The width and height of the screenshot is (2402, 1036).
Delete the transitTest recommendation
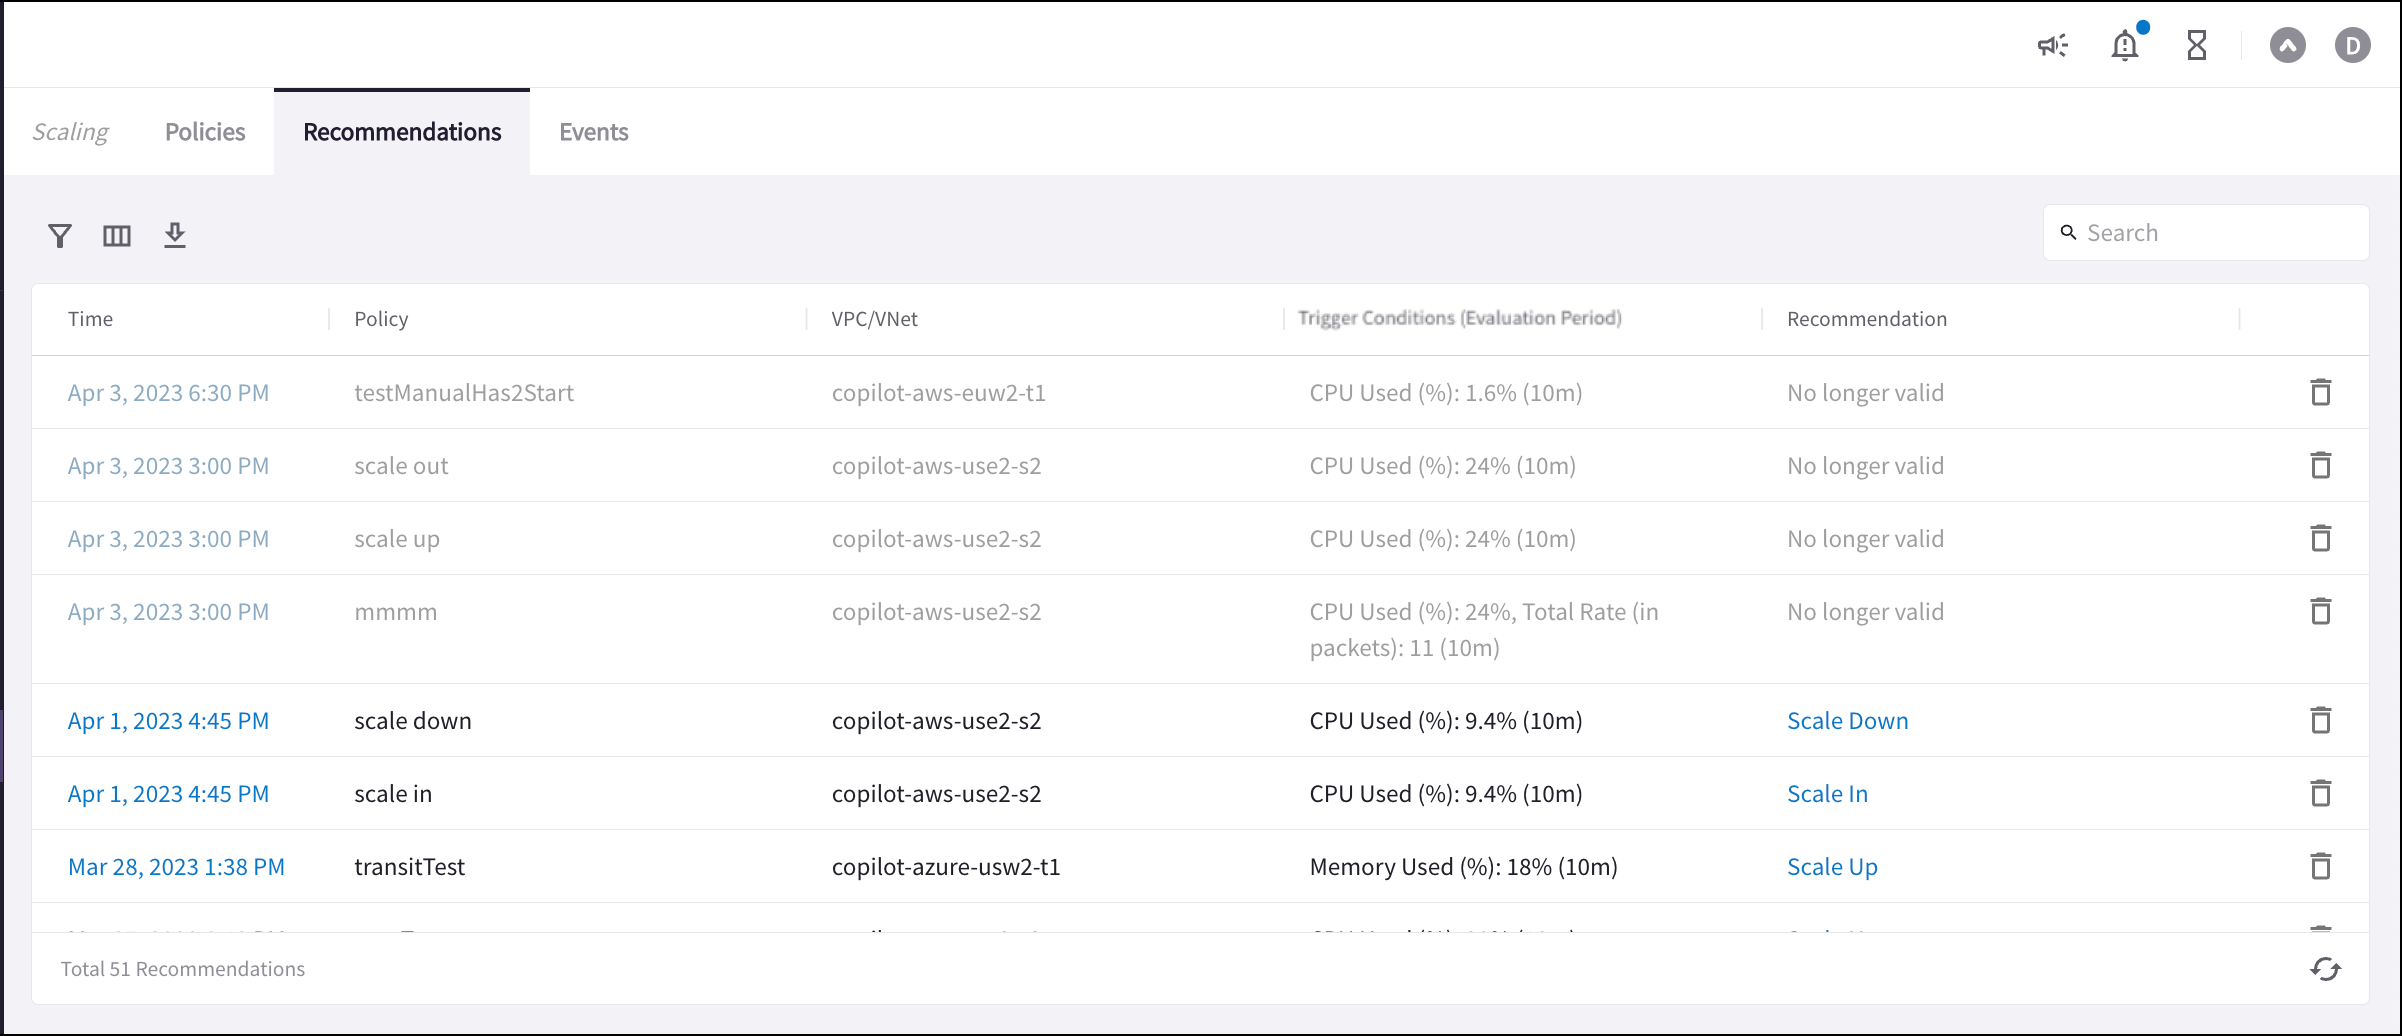pyautogui.click(x=2321, y=866)
